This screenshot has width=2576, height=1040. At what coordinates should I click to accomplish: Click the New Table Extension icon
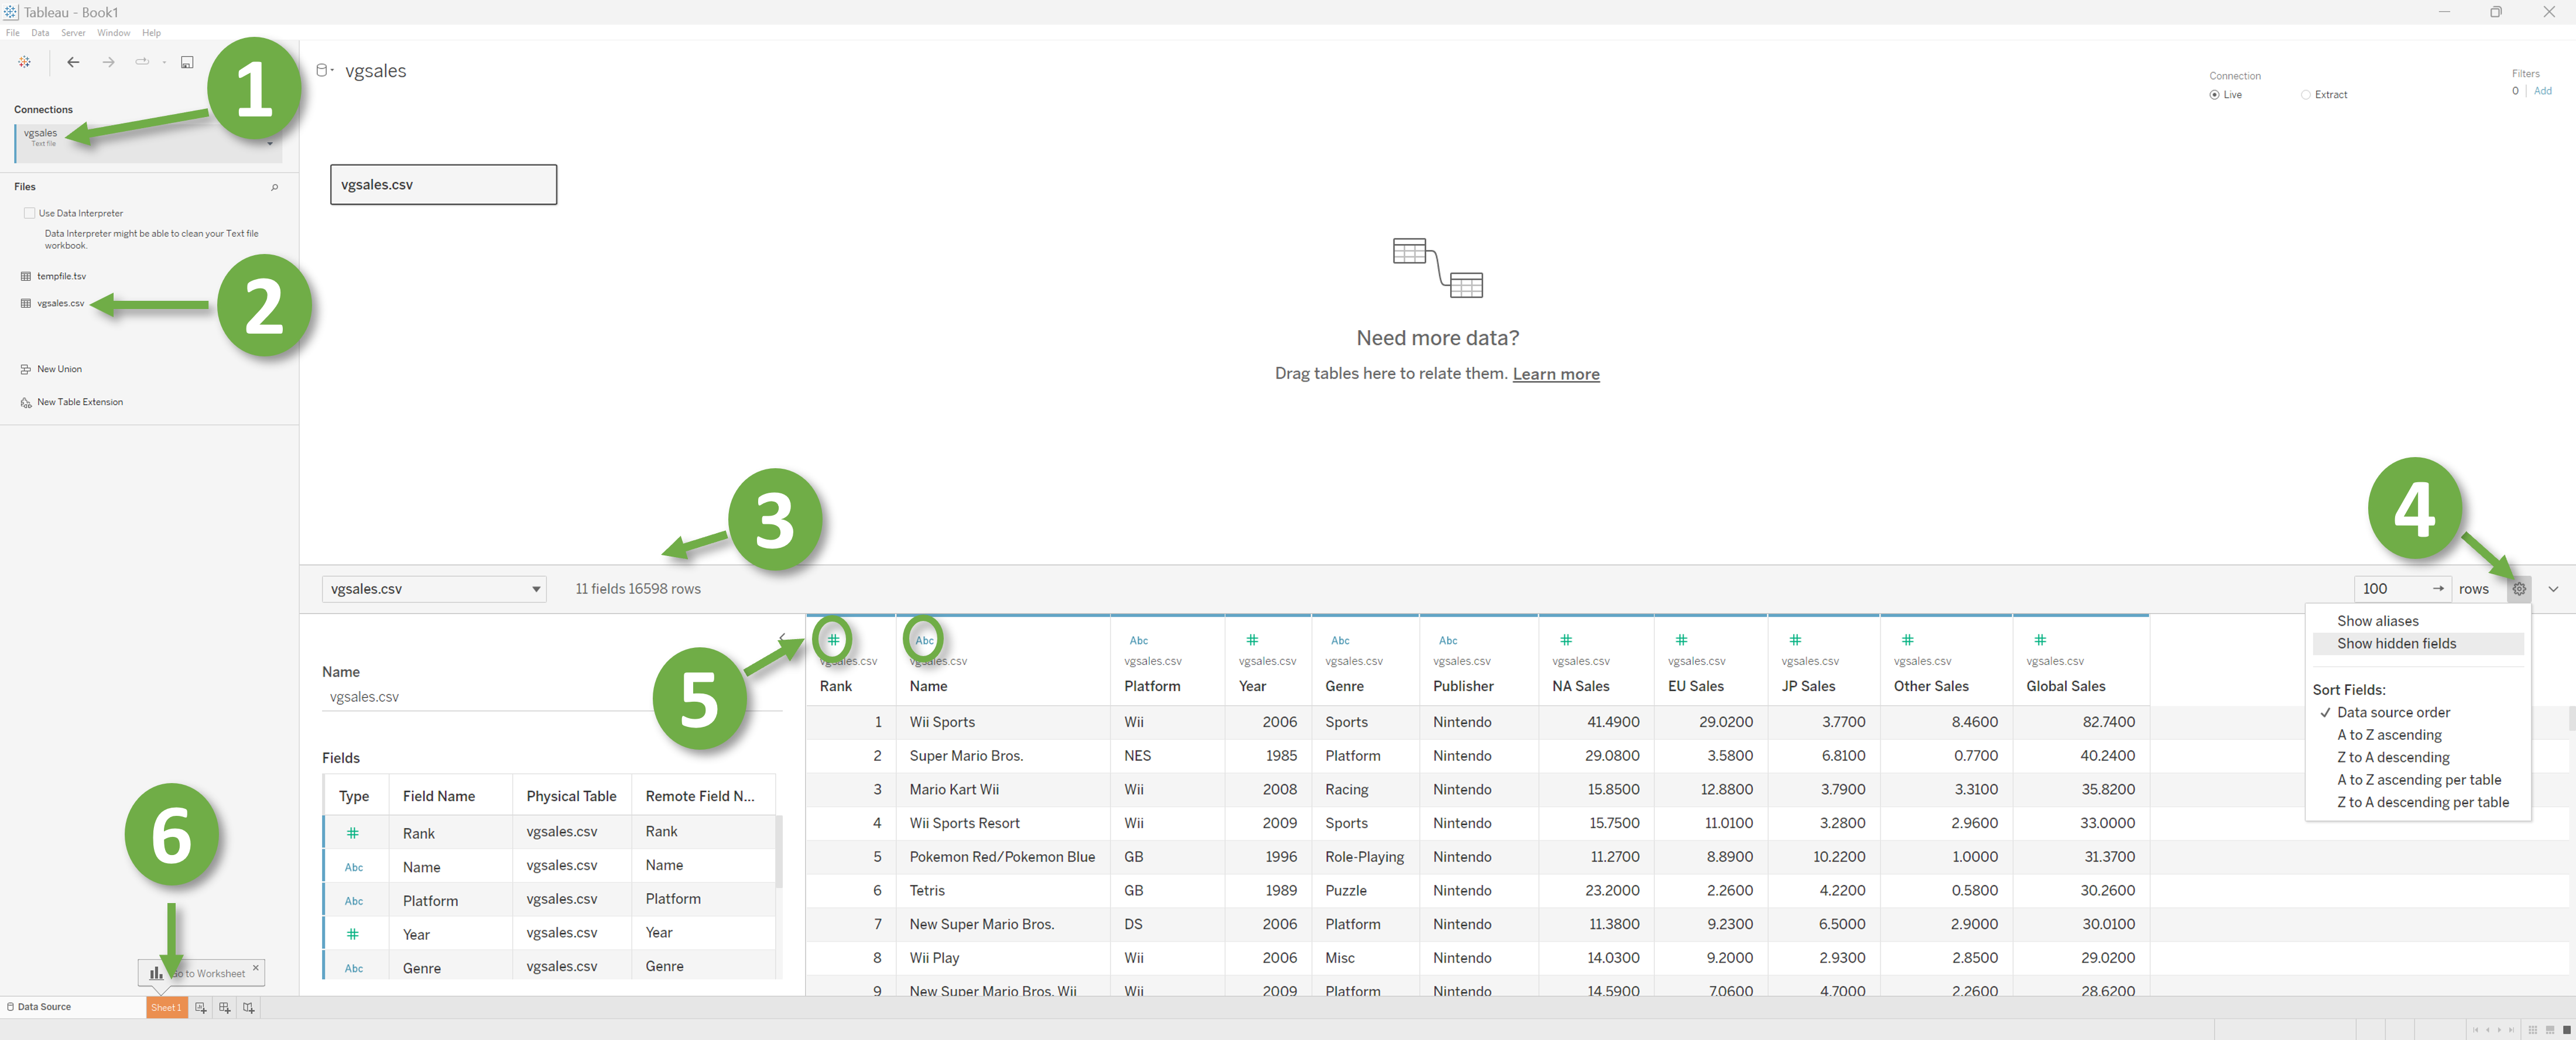pyautogui.click(x=26, y=402)
